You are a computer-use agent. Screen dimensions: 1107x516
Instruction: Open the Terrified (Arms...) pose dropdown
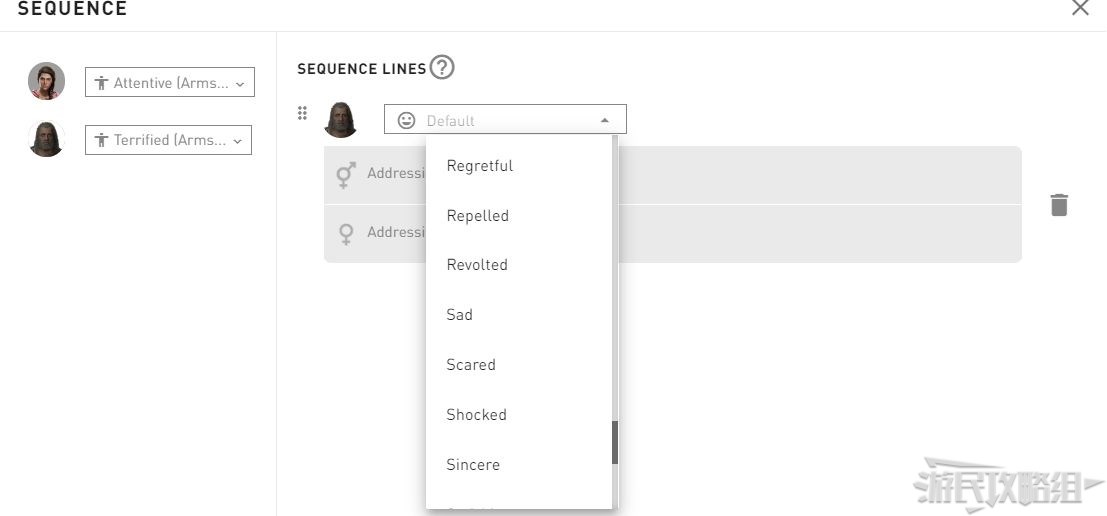pos(168,140)
